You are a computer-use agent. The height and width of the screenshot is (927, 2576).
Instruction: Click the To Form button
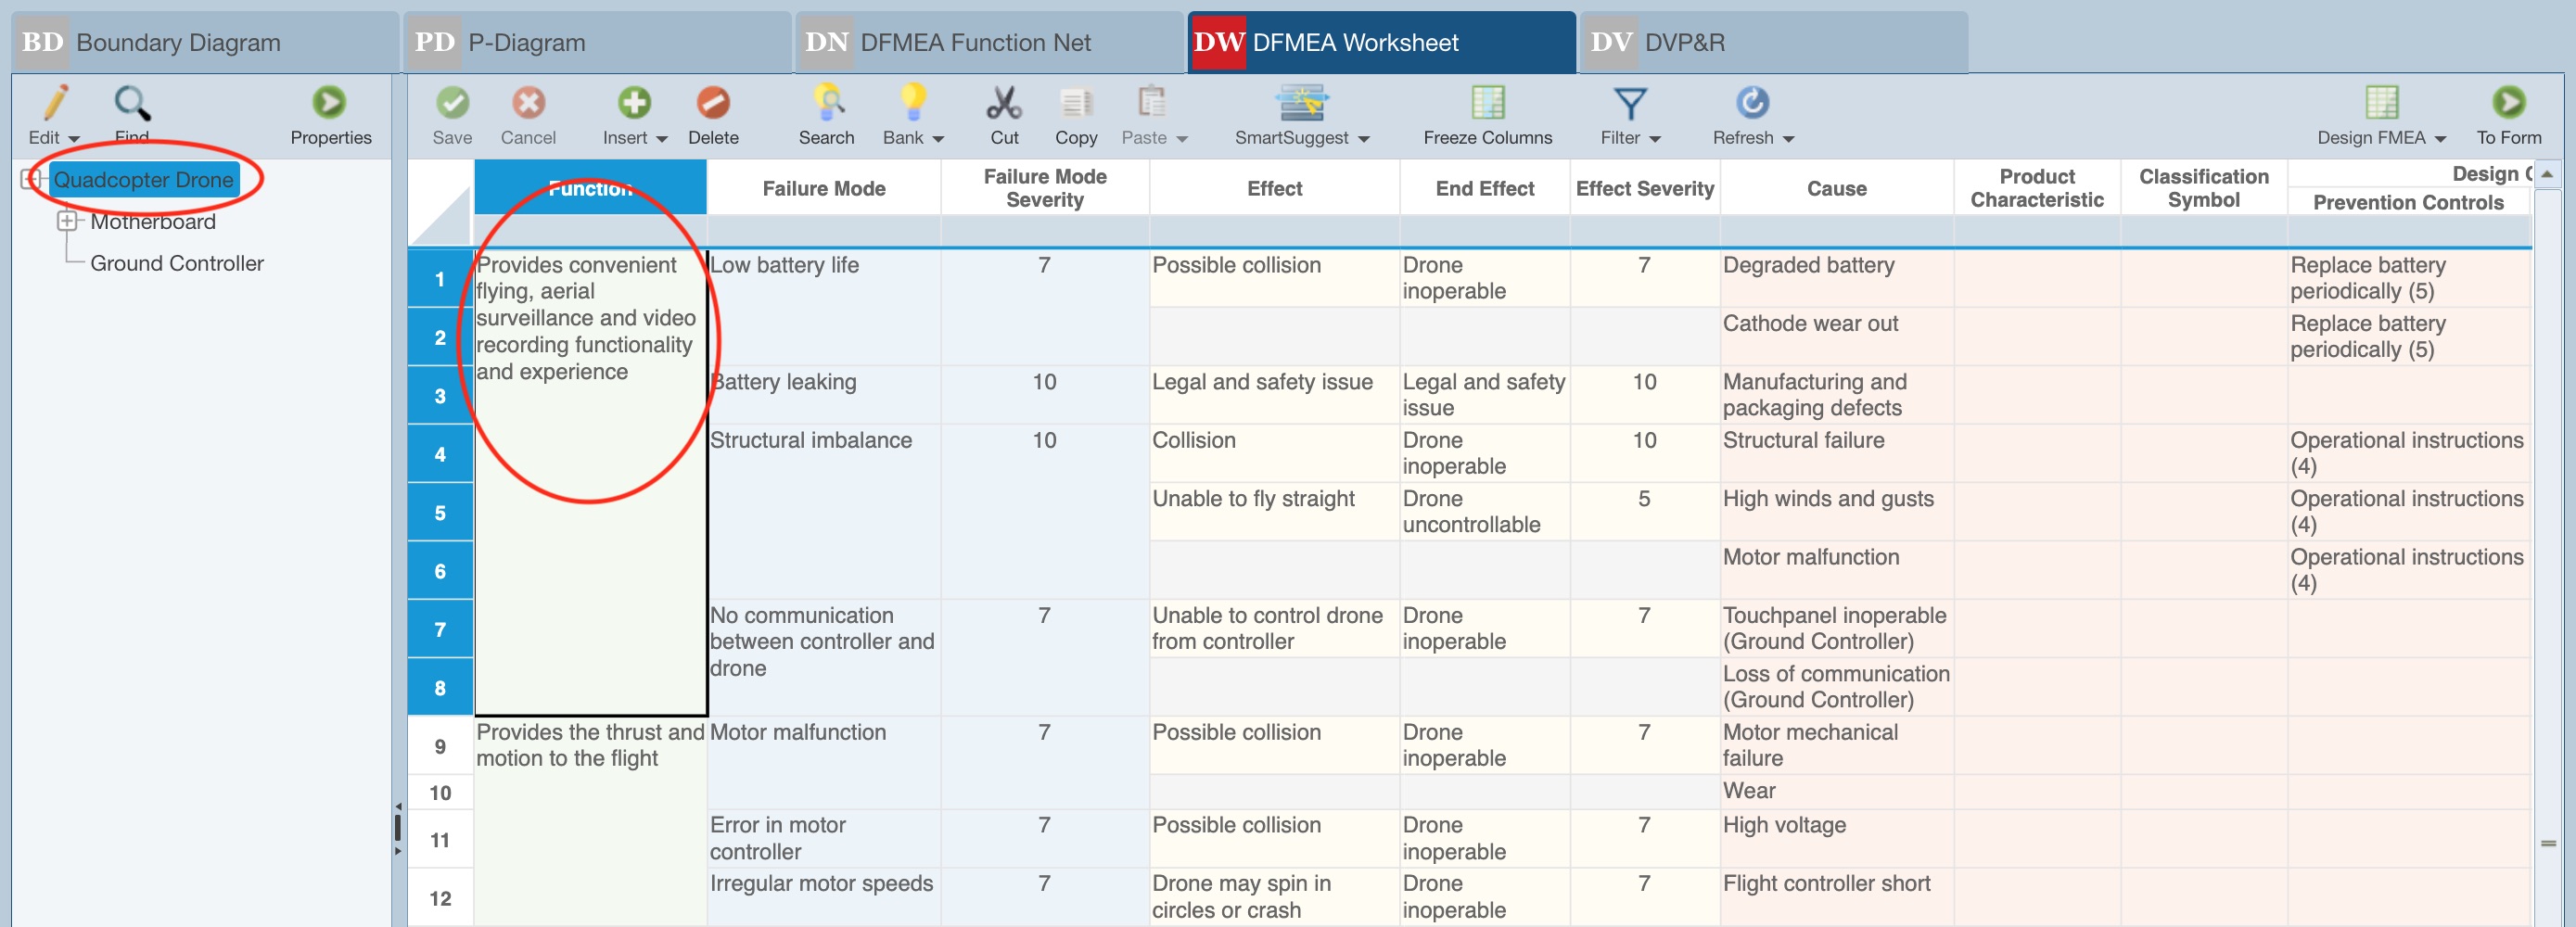tap(2507, 103)
